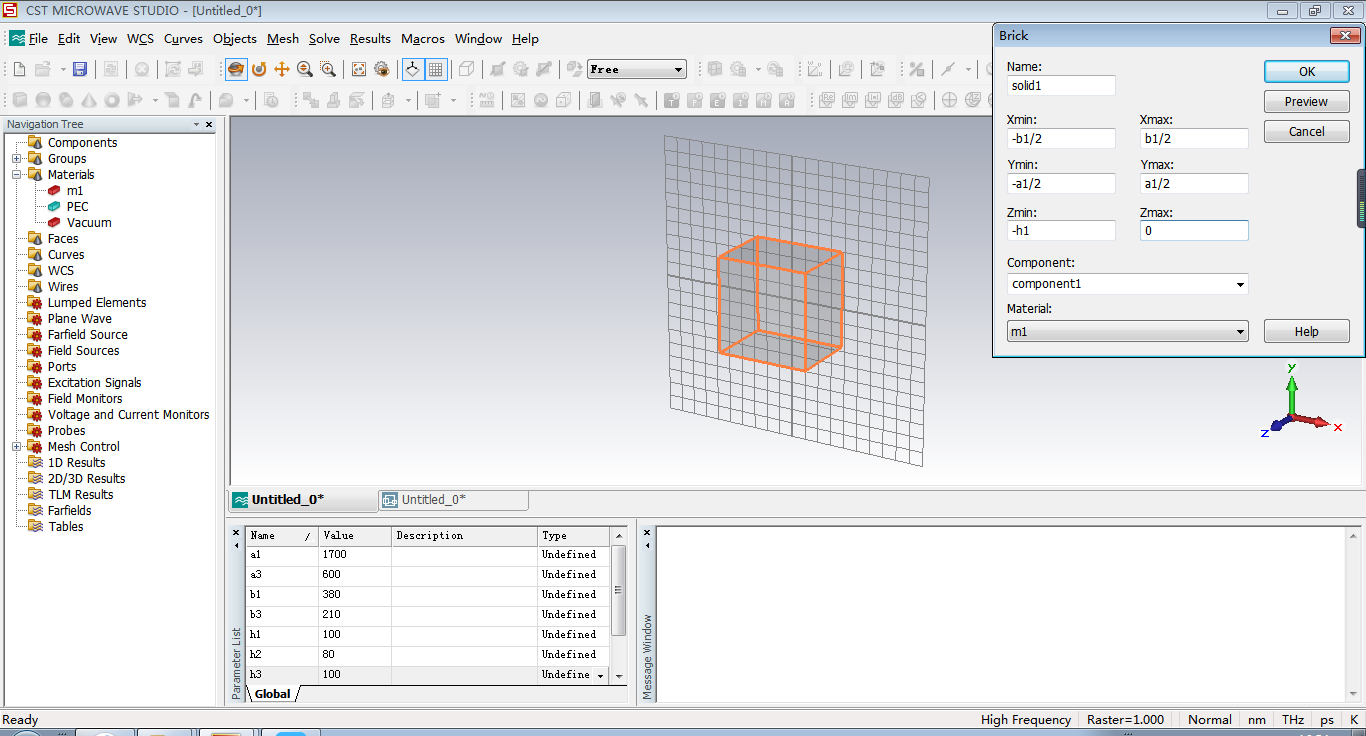
Task: Toggle the working plane grid display
Action: [436, 69]
